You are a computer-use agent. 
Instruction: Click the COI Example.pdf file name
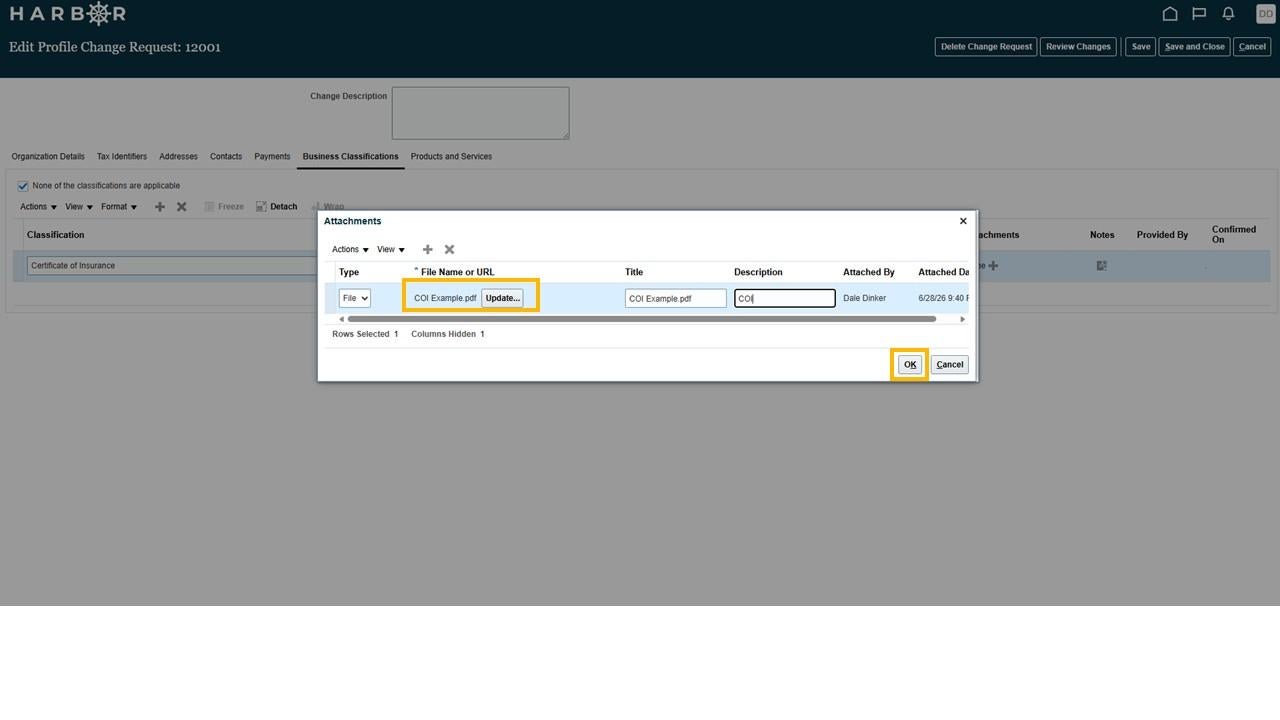[x=445, y=298]
